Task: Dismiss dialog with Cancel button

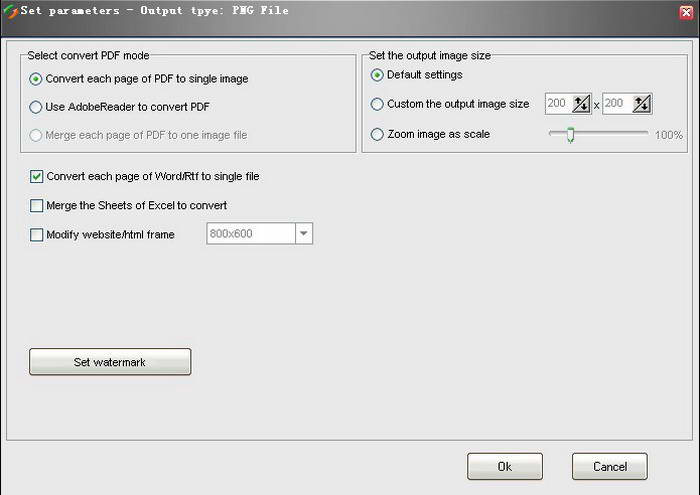Action: point(610,466)
